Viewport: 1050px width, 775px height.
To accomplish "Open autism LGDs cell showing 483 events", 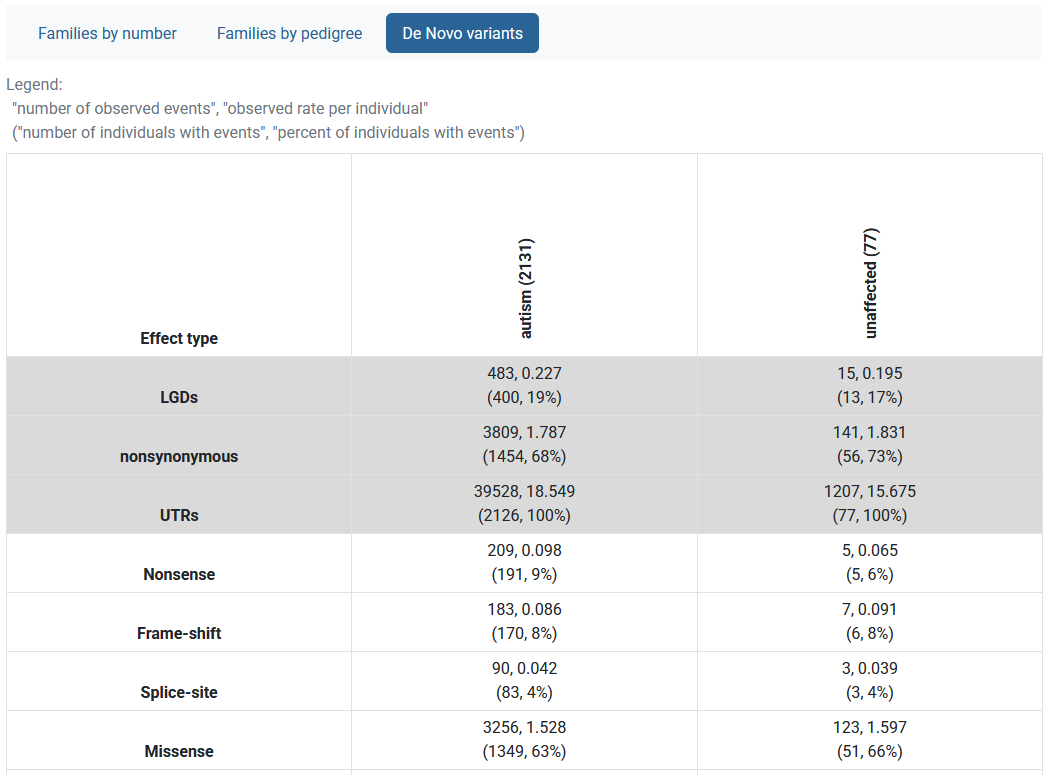I will (524, 385).
